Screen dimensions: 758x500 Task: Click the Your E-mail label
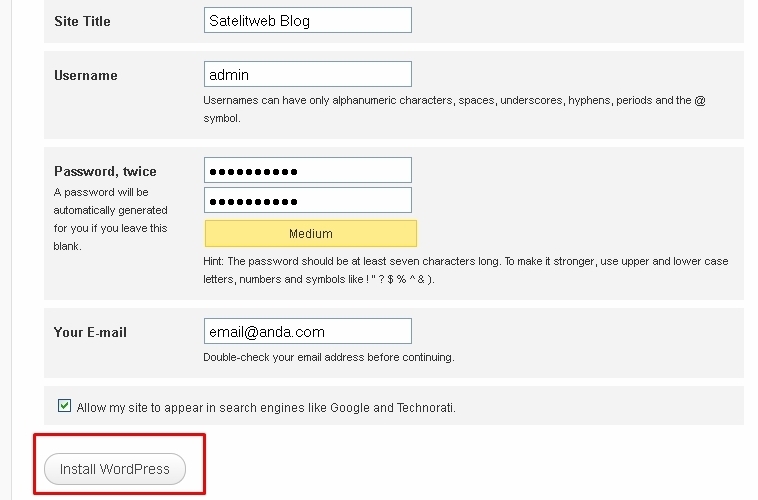point(90,332)
